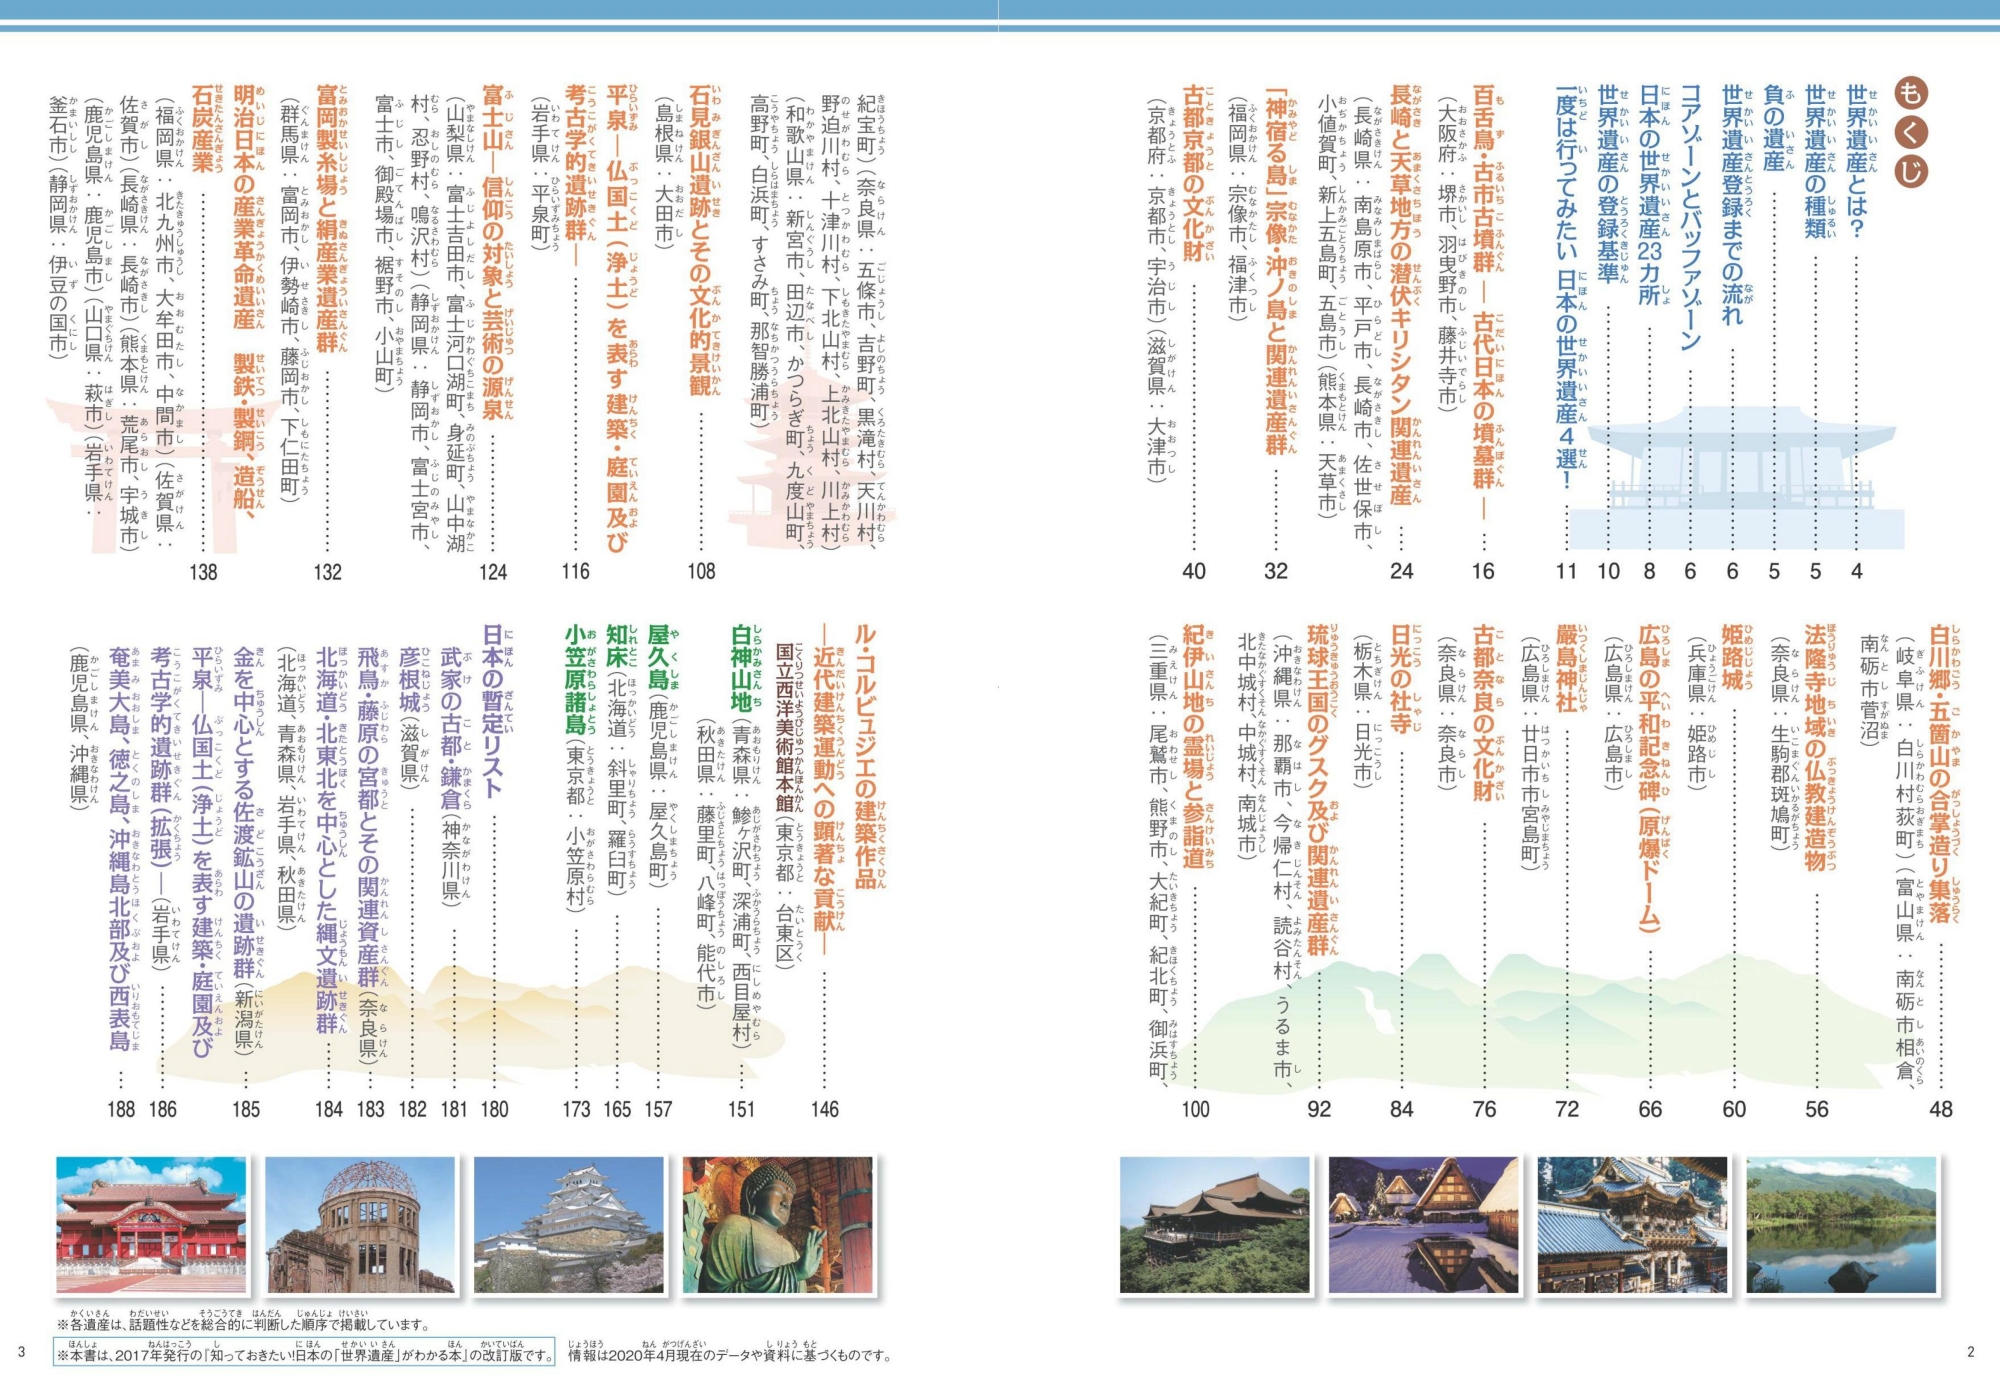Click page number 188
The width and height of the screenshot is (2000, 1388).
[x=121, y=1109]
